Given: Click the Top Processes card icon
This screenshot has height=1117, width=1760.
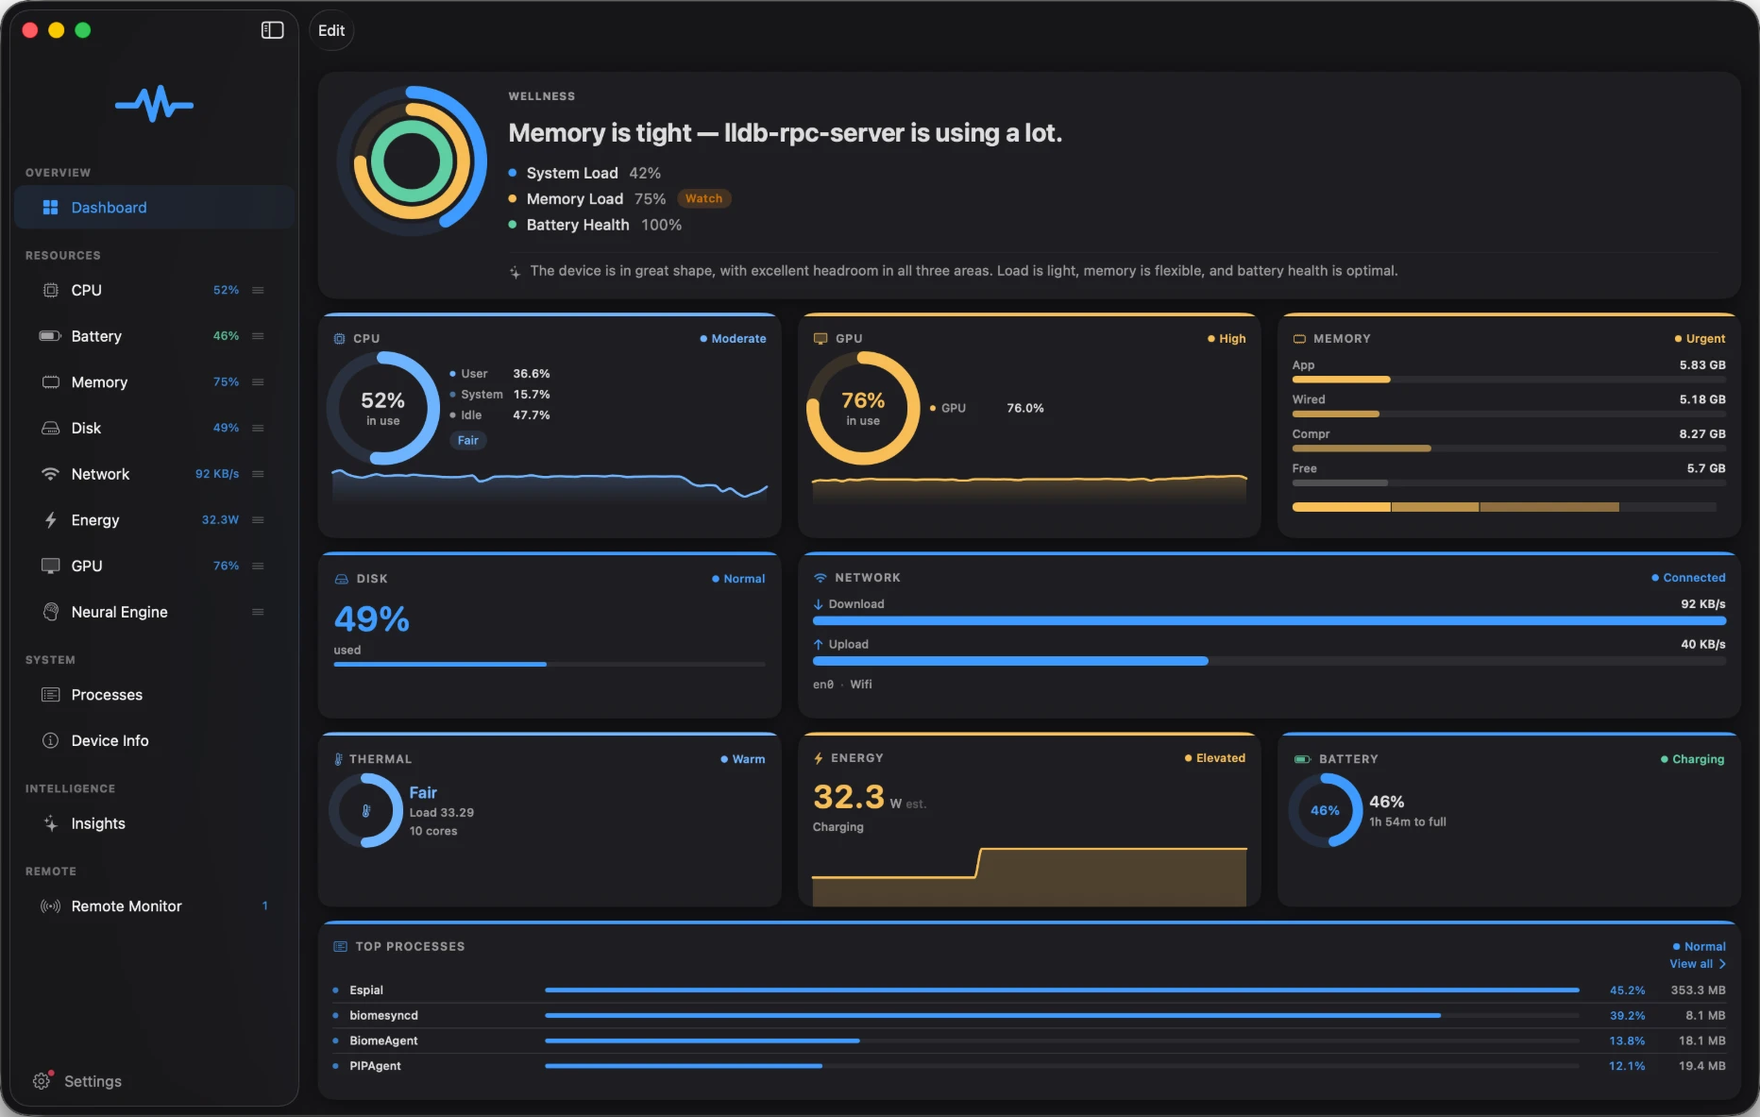Looking at the screenshot, I should (340, 946).
